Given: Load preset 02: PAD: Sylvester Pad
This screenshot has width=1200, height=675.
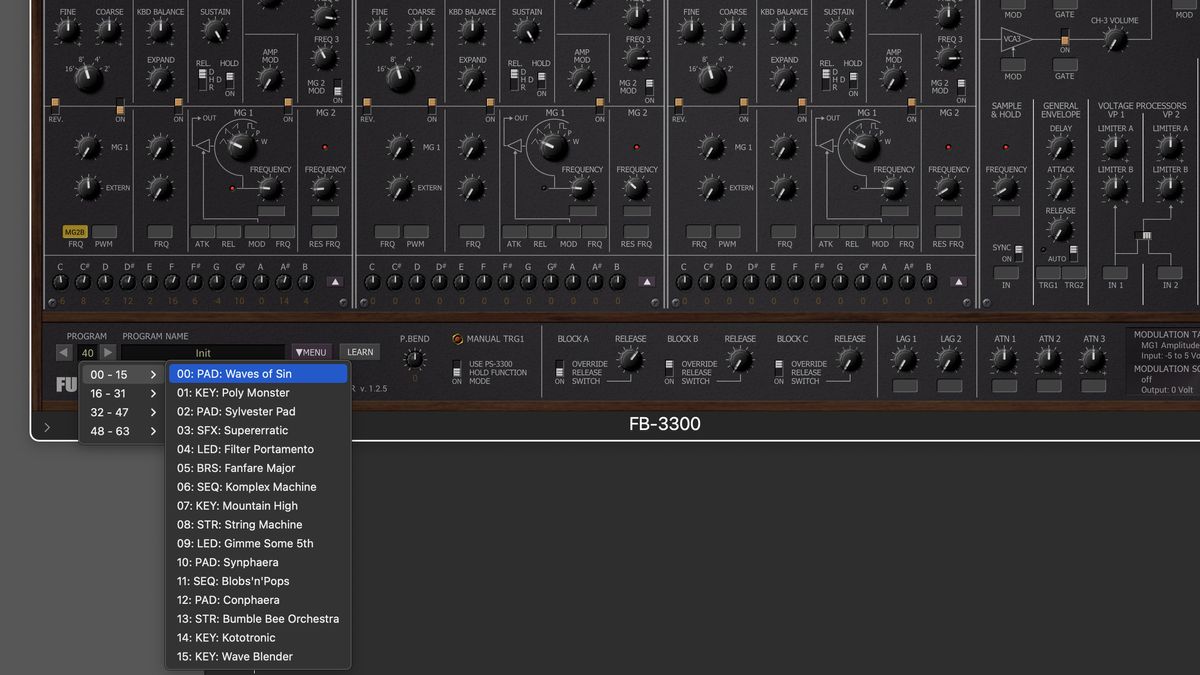Looking at the screenshot, I should pos(258,411).
